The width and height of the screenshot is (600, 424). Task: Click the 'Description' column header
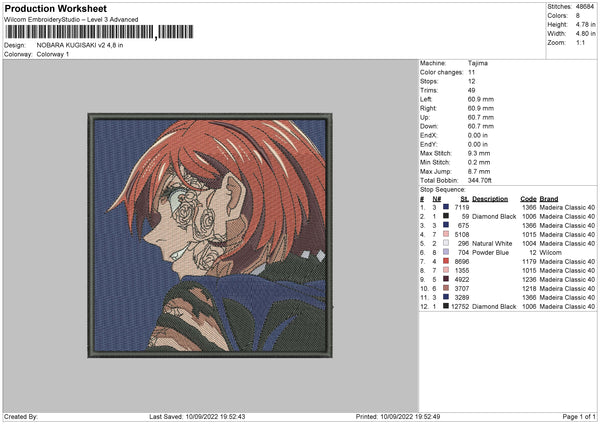(x=490, y=199)
